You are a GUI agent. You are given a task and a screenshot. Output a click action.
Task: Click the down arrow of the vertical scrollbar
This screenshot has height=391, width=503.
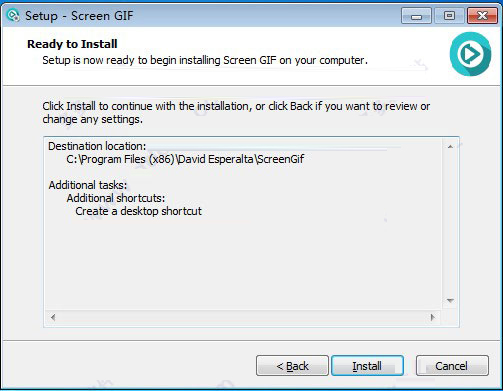pos(450,301)
